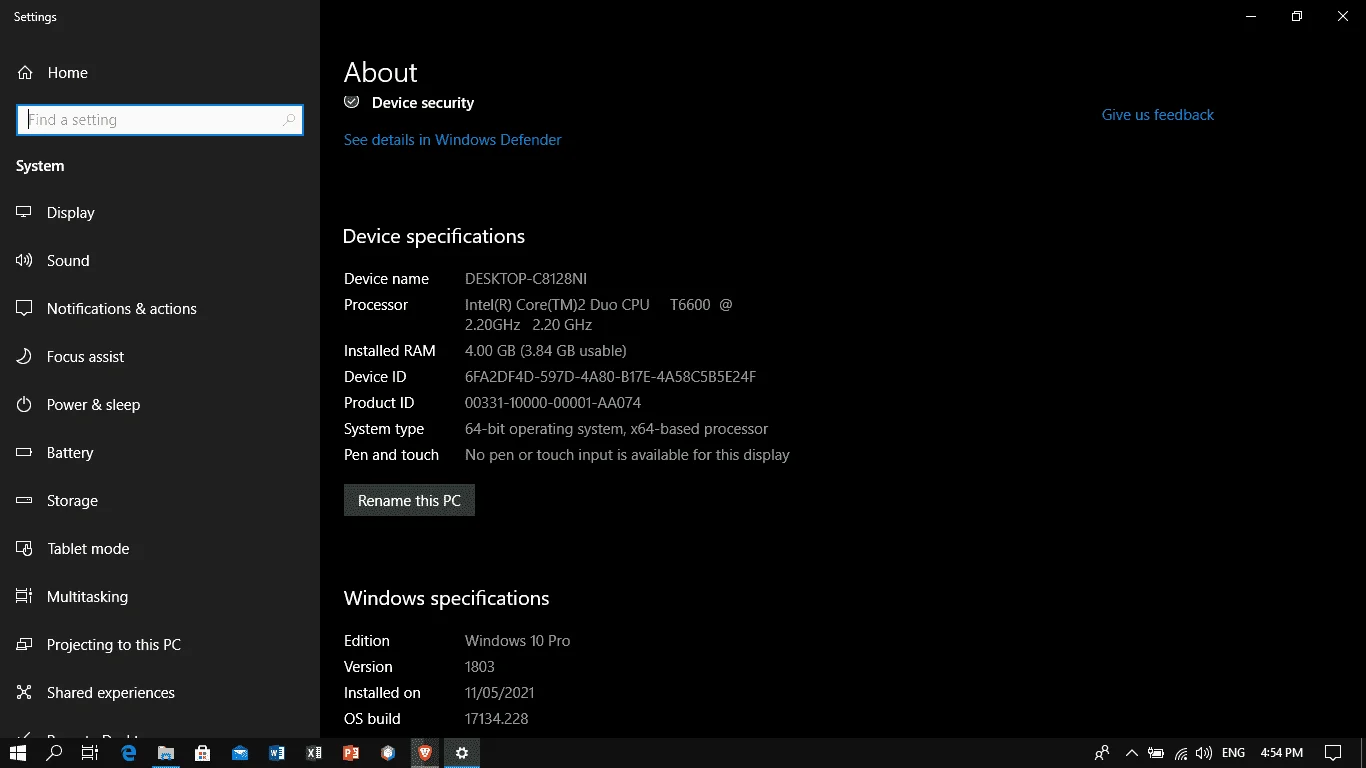Click the search magnifier in Find a setting

pyautogui.click(x=289, y=120)
